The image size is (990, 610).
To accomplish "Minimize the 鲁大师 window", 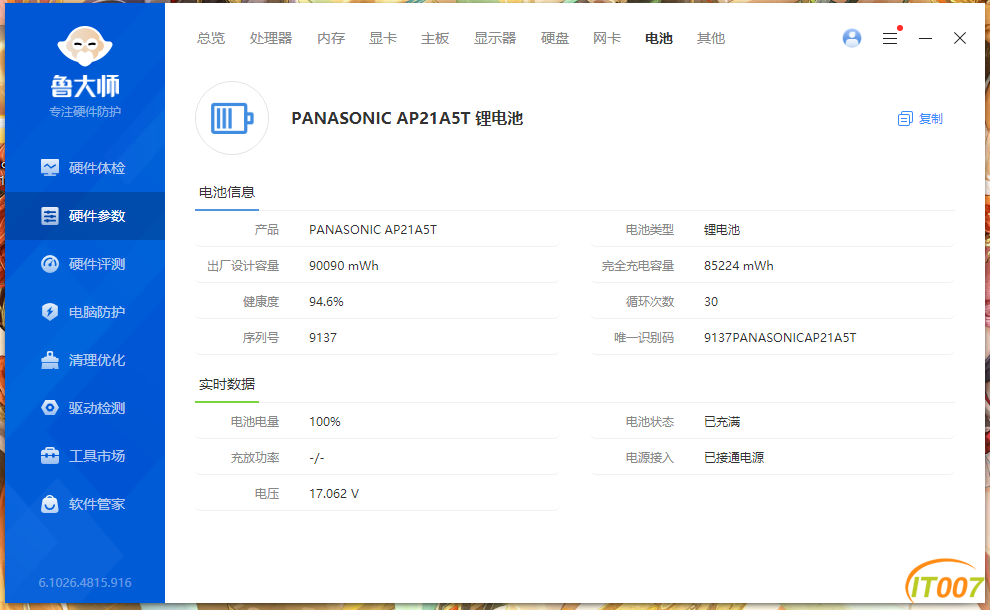I will coord(926,39).
